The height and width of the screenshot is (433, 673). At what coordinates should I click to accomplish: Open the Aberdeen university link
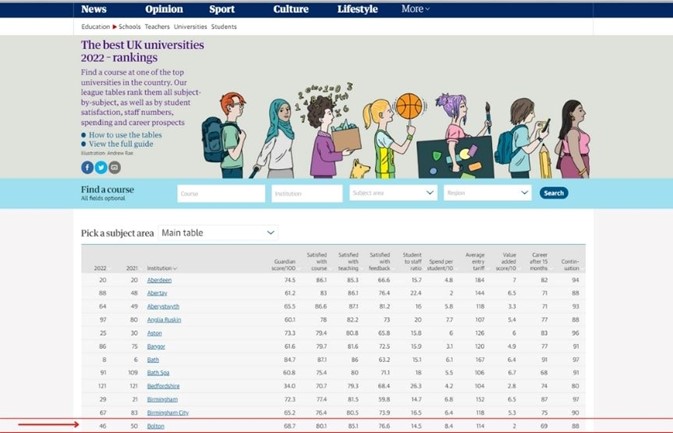[159, 280]
